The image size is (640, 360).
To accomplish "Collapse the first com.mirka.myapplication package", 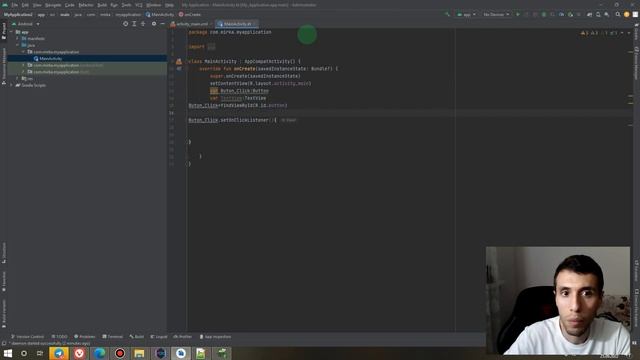I will coord(24,52).
